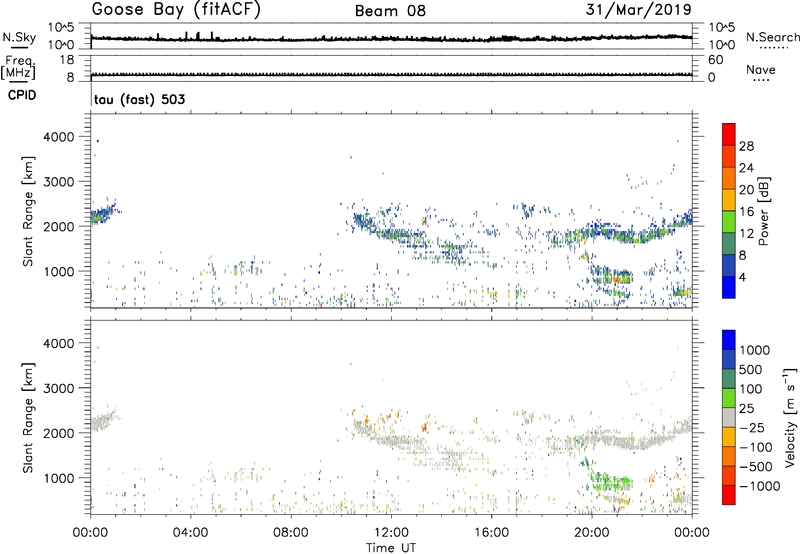Pick the yellow 16–20 dB Power color segment
800x554 pixels.
[729, 200]
